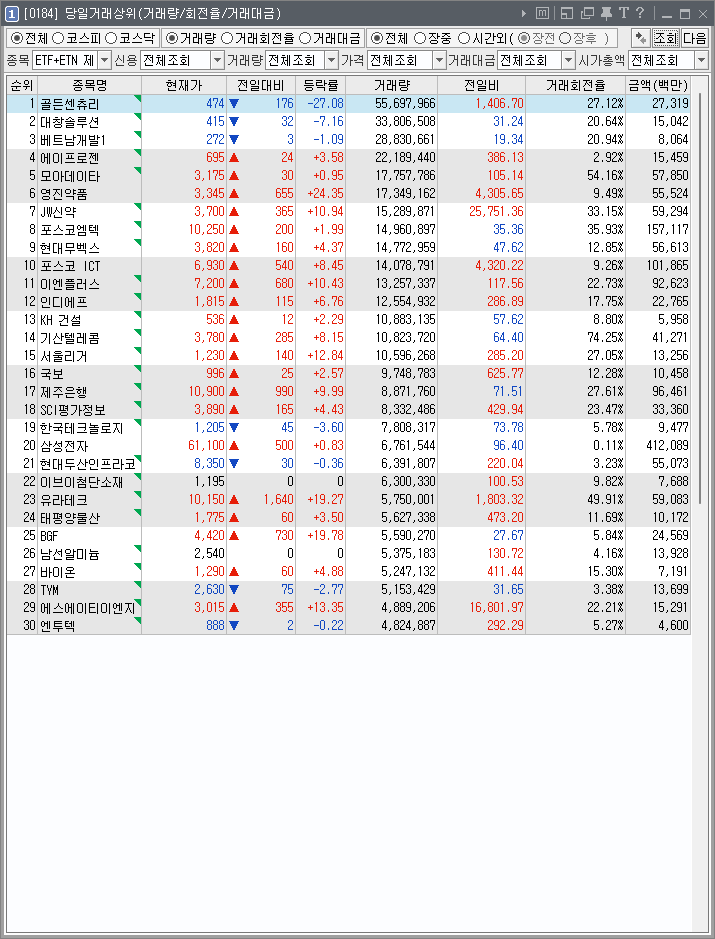Viewport: 715px width, 939px height.
Task: Select stock 포스코 ICT
Action: (x=70, y=266)
